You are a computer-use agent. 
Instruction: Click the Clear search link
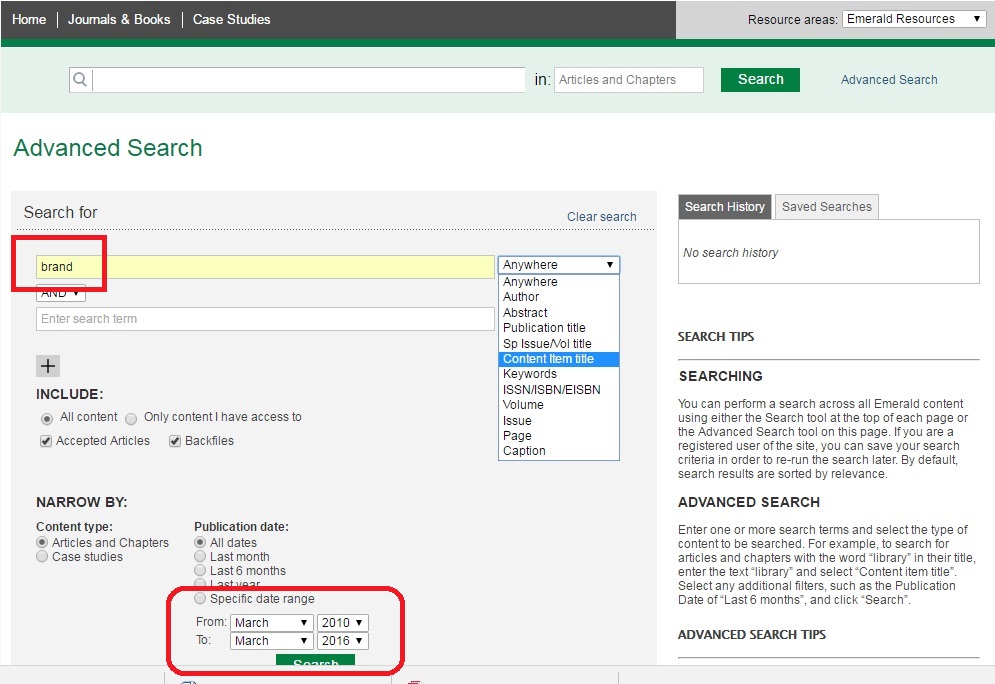pyautogui.click(x=602, y=217)
